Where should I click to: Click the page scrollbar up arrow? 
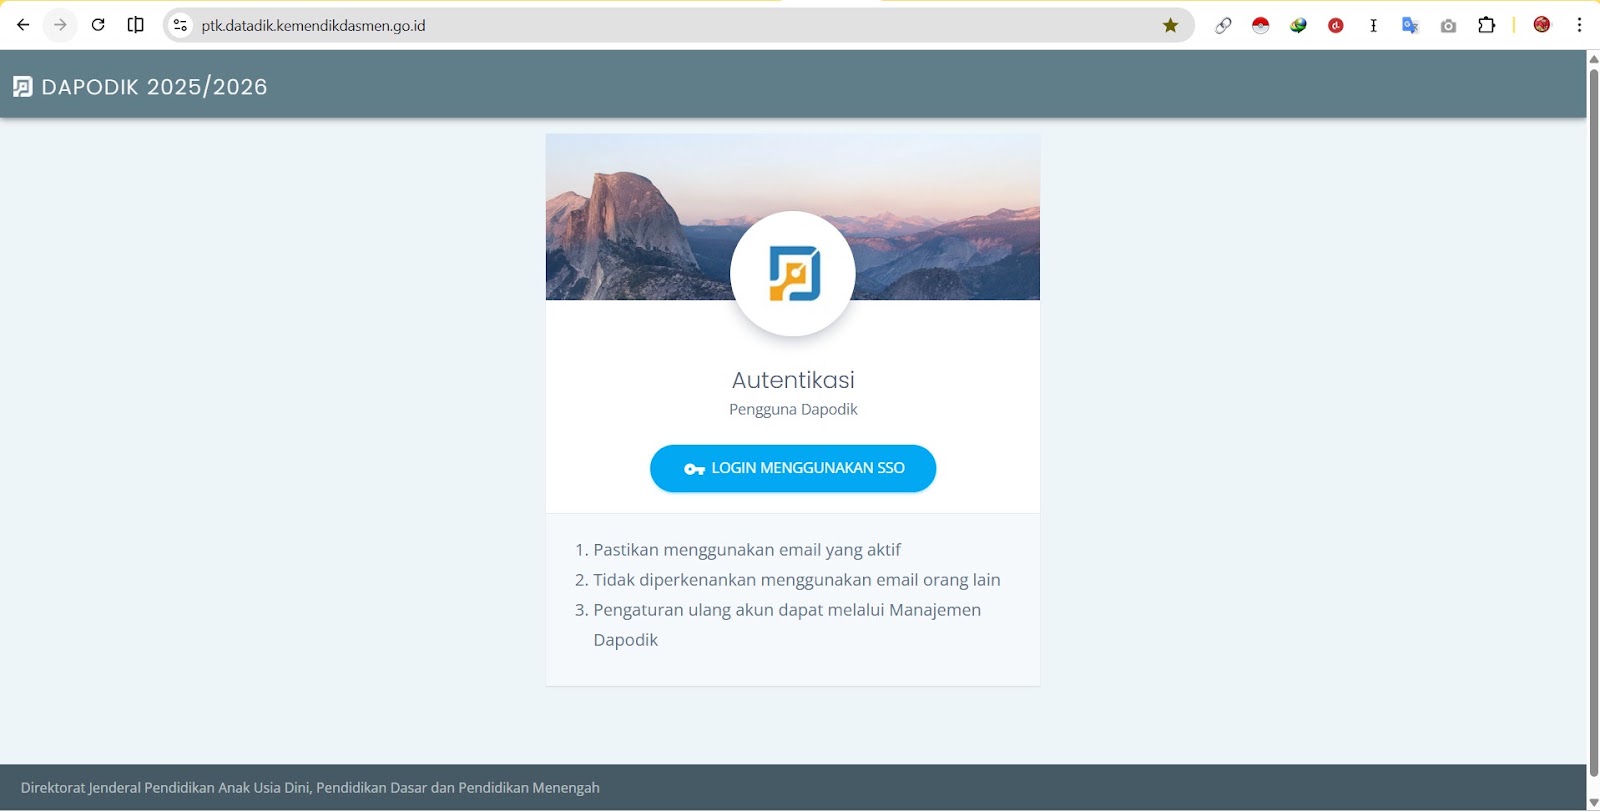(1594, 59)
